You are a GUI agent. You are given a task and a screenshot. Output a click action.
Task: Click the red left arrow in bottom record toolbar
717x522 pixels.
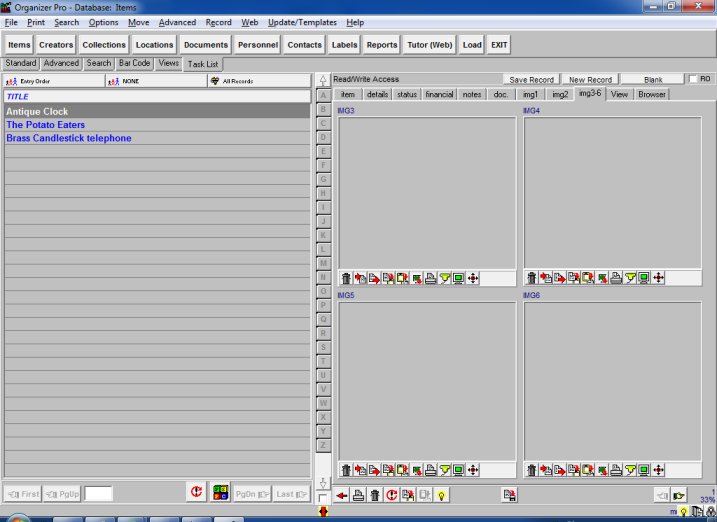[342, 495]
